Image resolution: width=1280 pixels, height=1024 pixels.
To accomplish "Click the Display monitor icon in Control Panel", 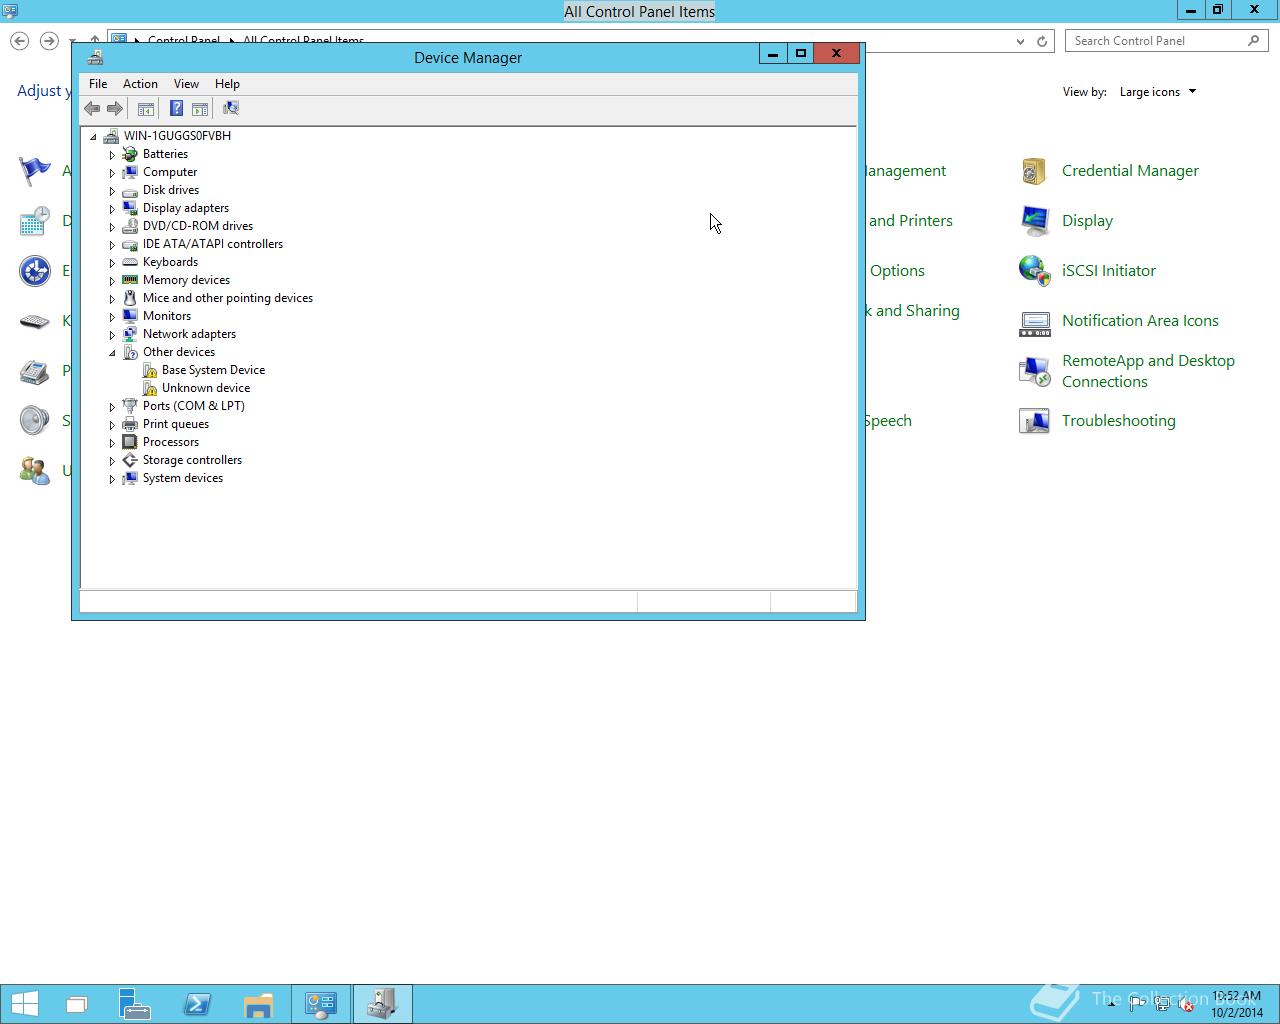I will (1034, 221).
